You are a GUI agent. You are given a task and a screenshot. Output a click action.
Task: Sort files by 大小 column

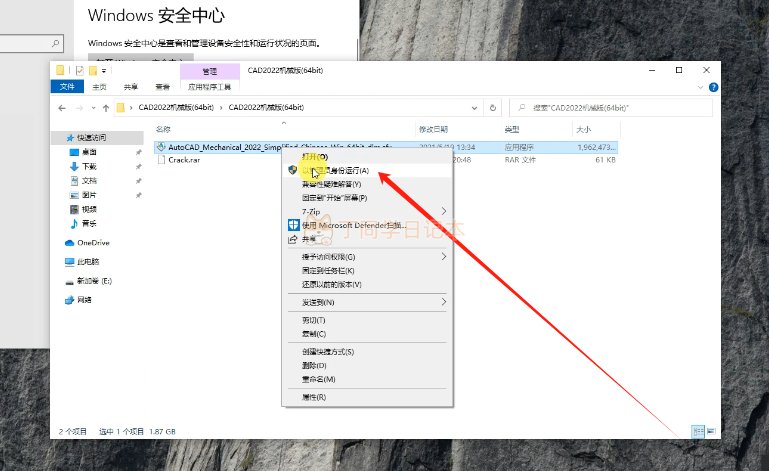[584, 130]
